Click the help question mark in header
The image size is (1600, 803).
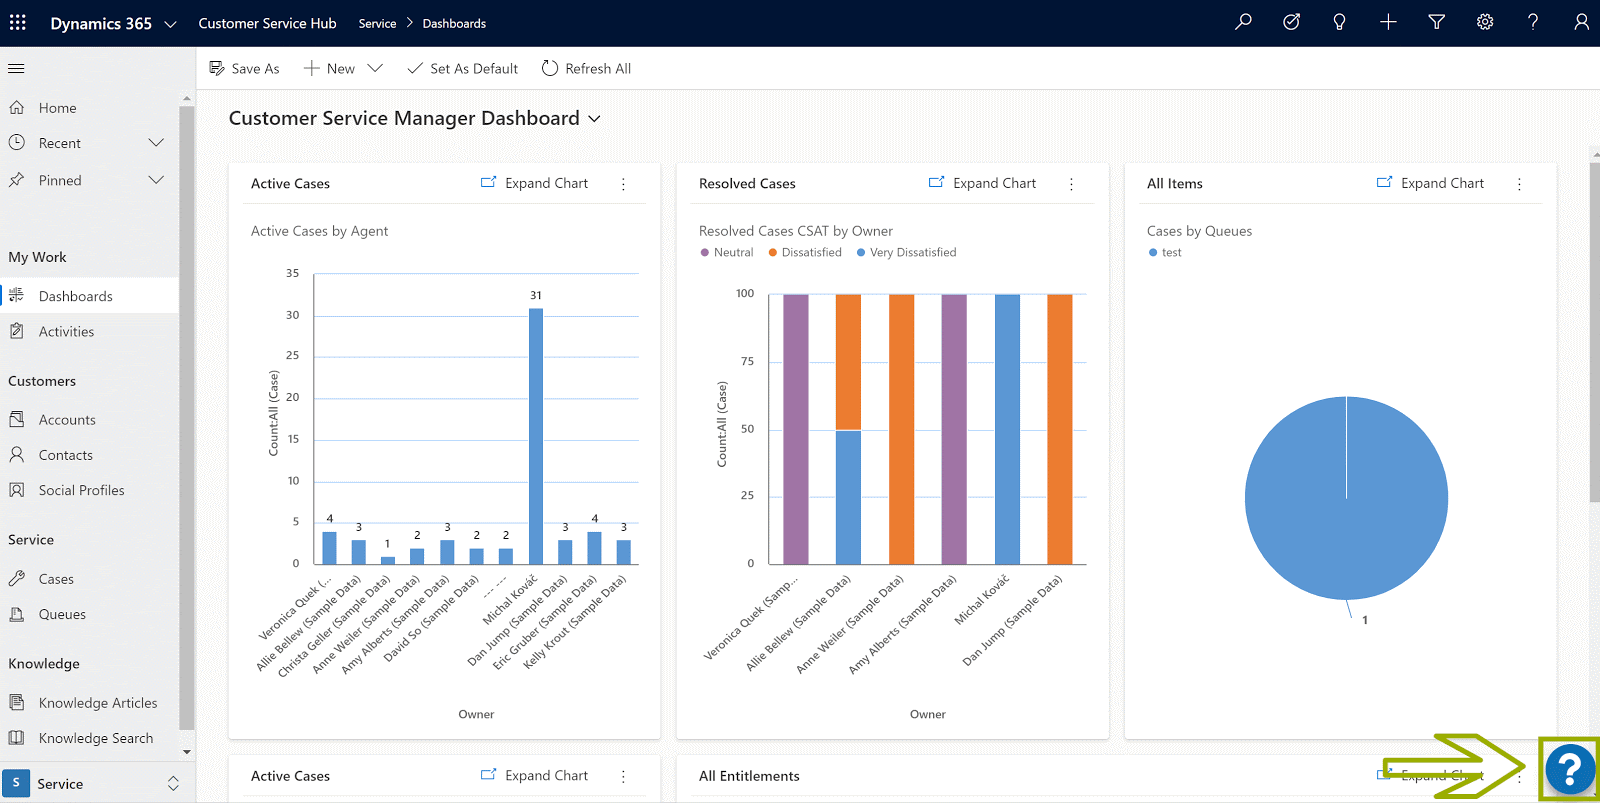(1533, 22)
